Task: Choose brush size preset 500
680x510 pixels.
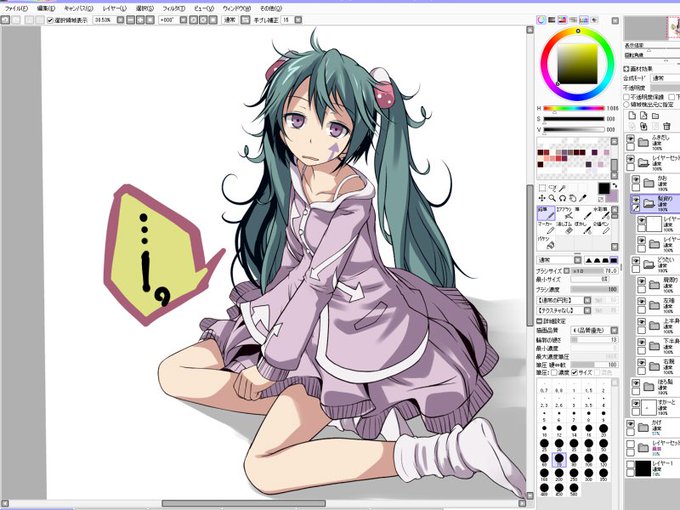Action: coord(574,489)
